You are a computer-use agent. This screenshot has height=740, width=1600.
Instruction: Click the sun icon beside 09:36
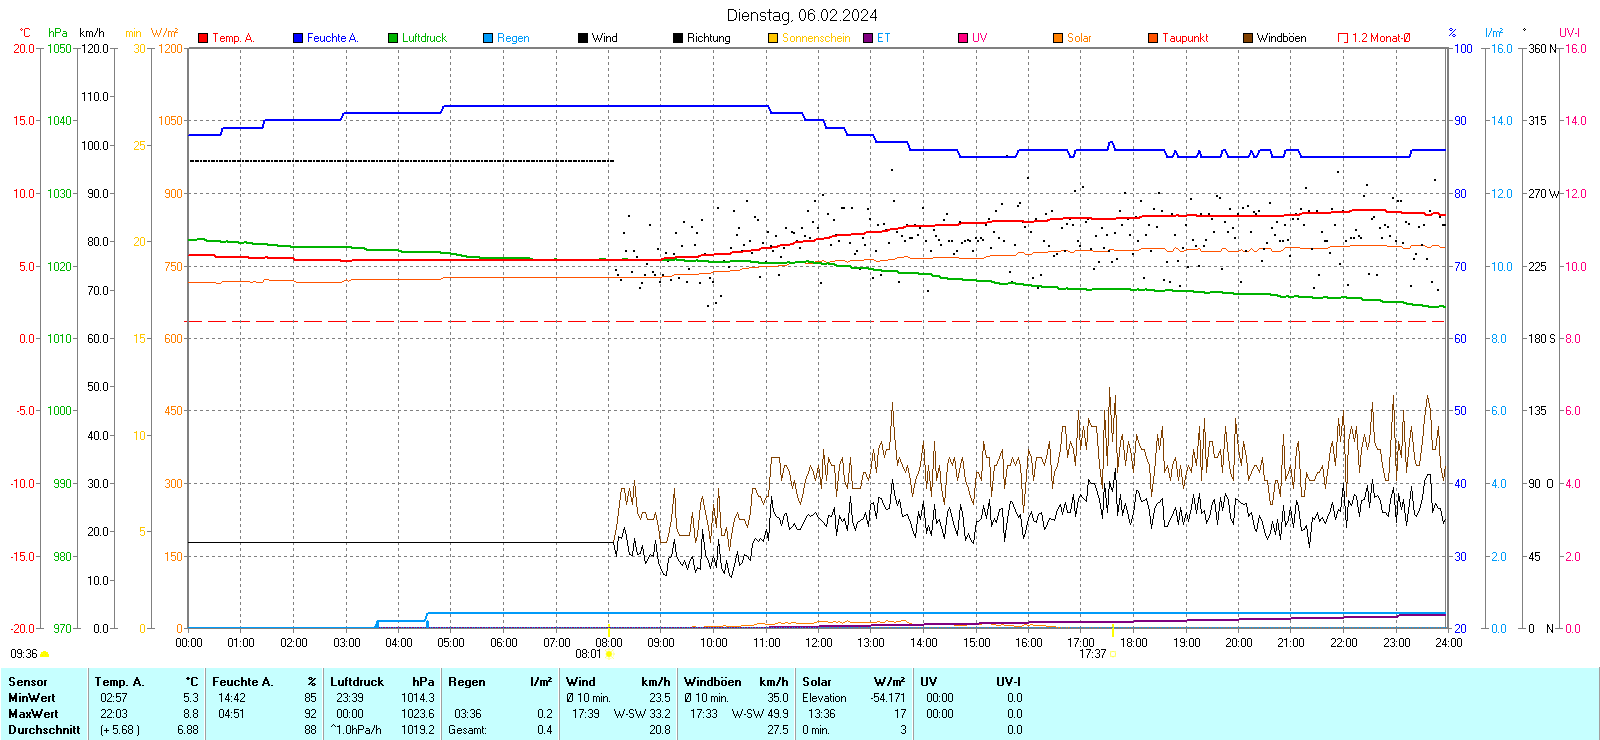44,654
